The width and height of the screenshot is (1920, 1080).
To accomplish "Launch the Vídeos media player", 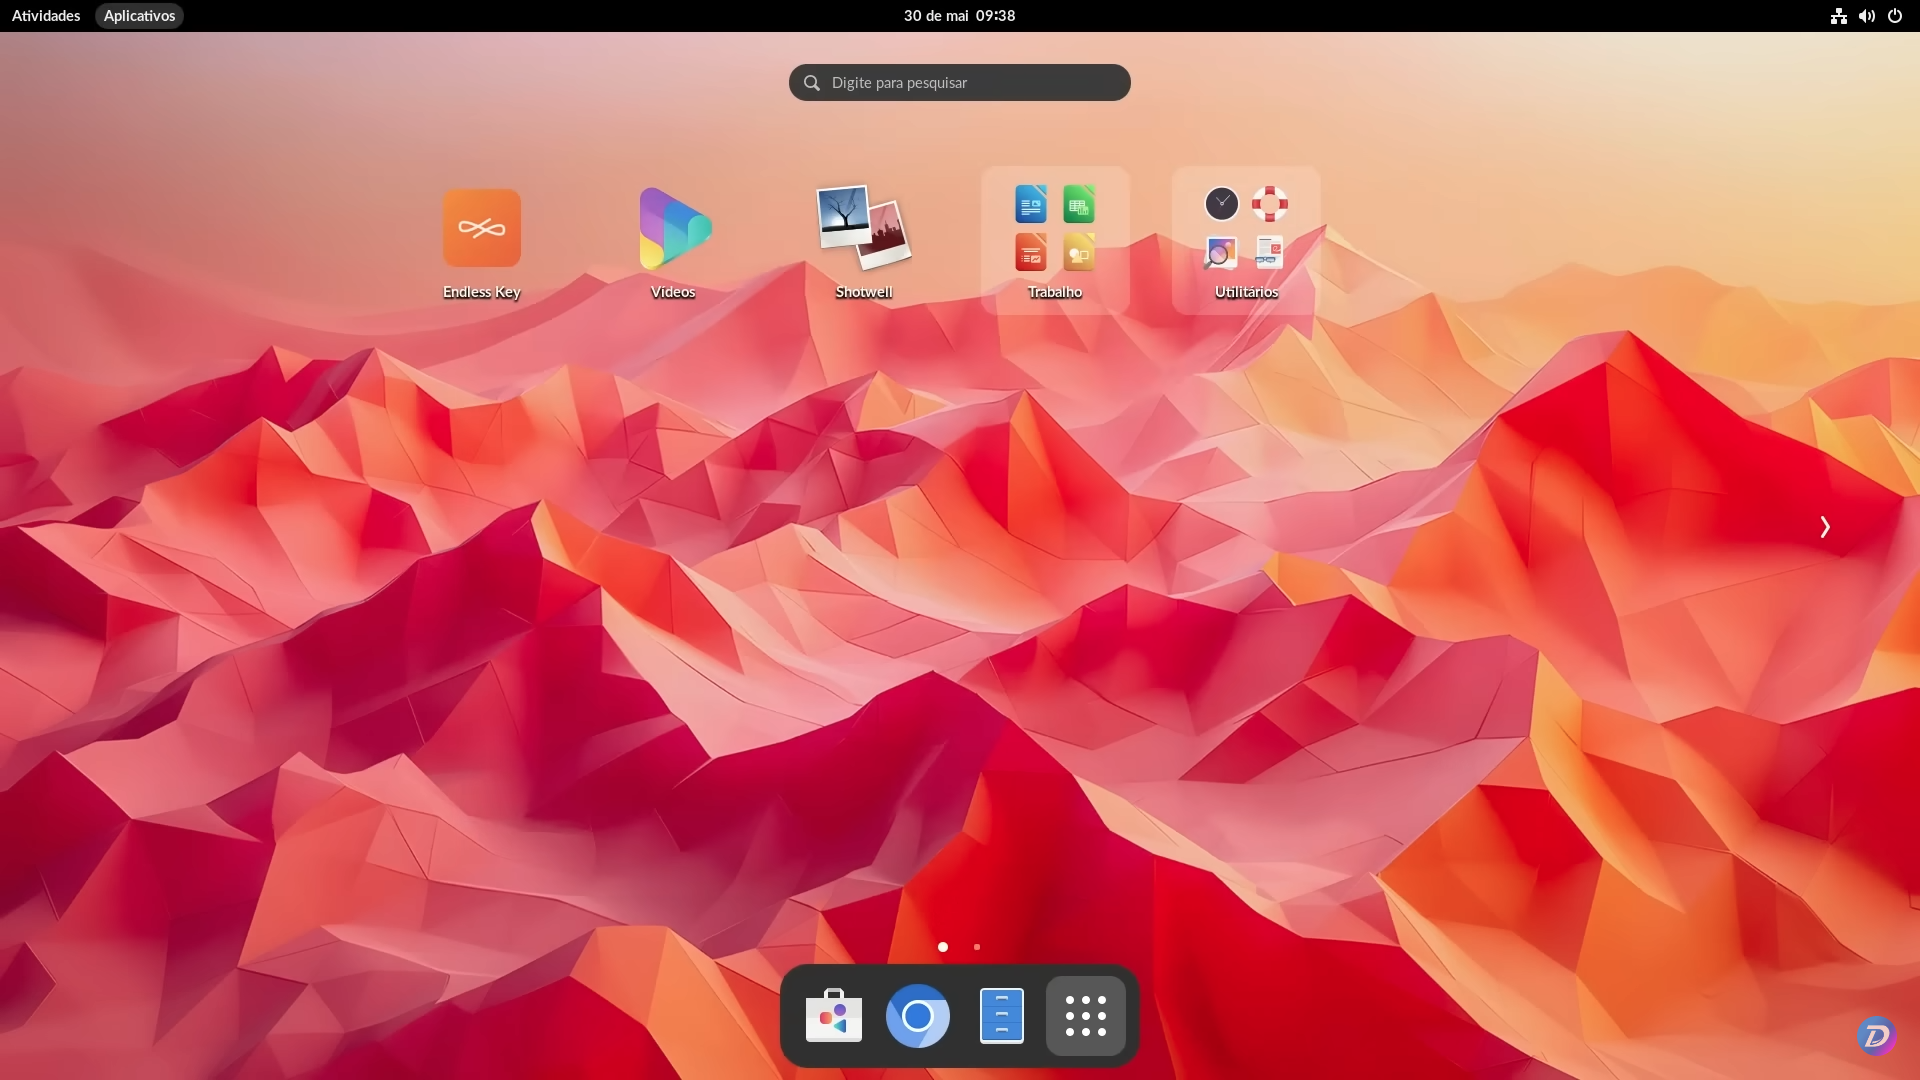I will tap(672, 228).
